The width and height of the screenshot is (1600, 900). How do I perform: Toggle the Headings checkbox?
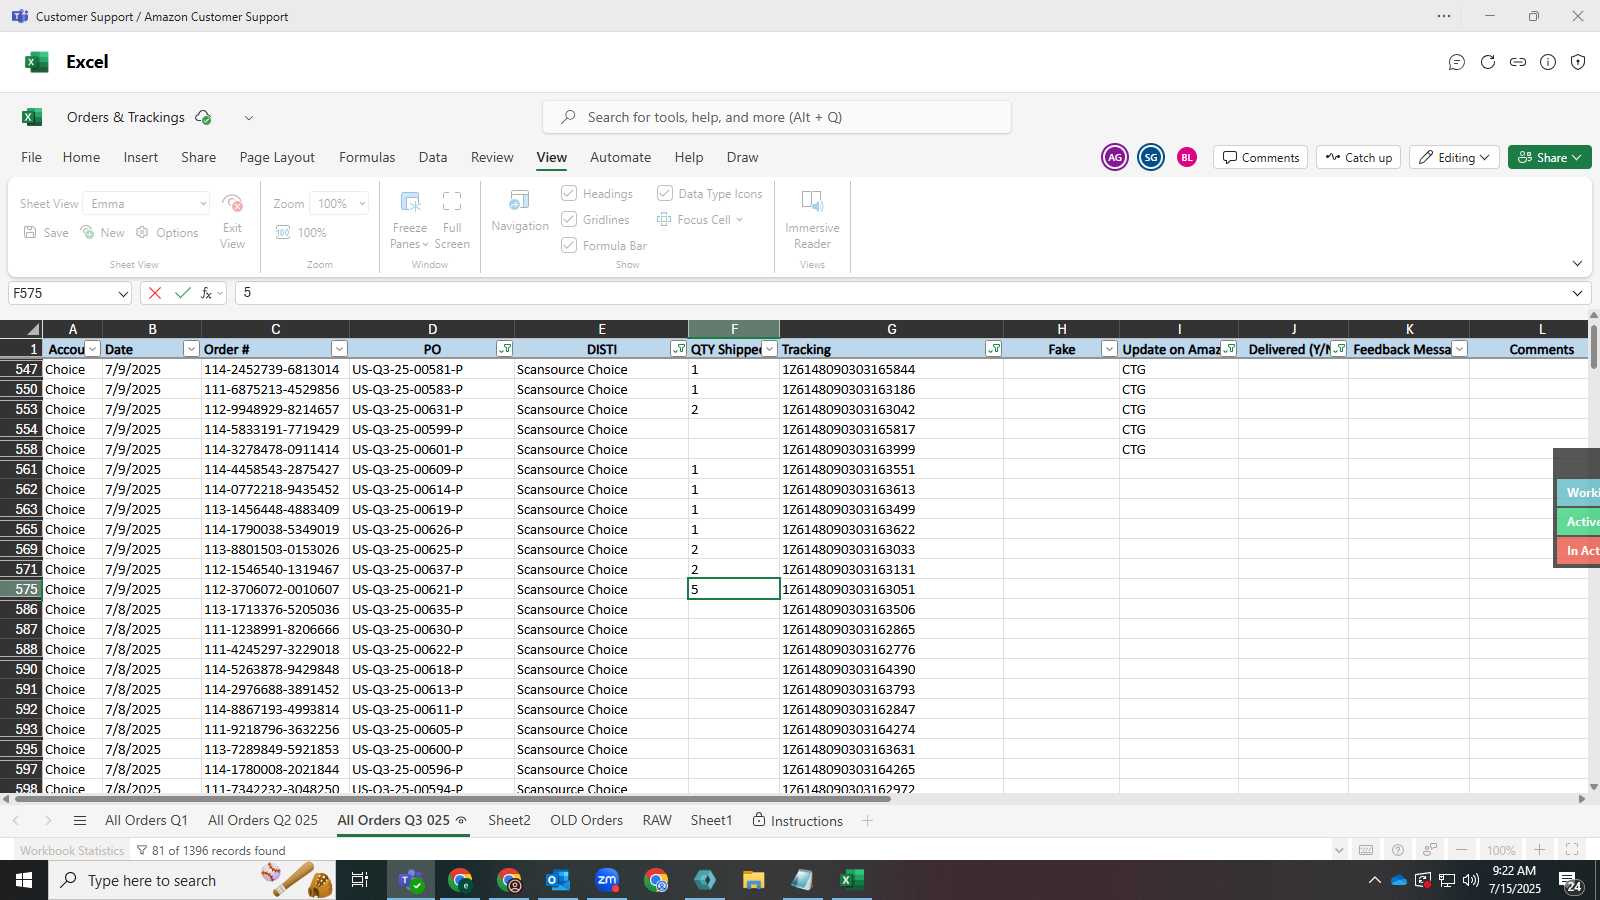pyautogui.click(x=569, y=193)
